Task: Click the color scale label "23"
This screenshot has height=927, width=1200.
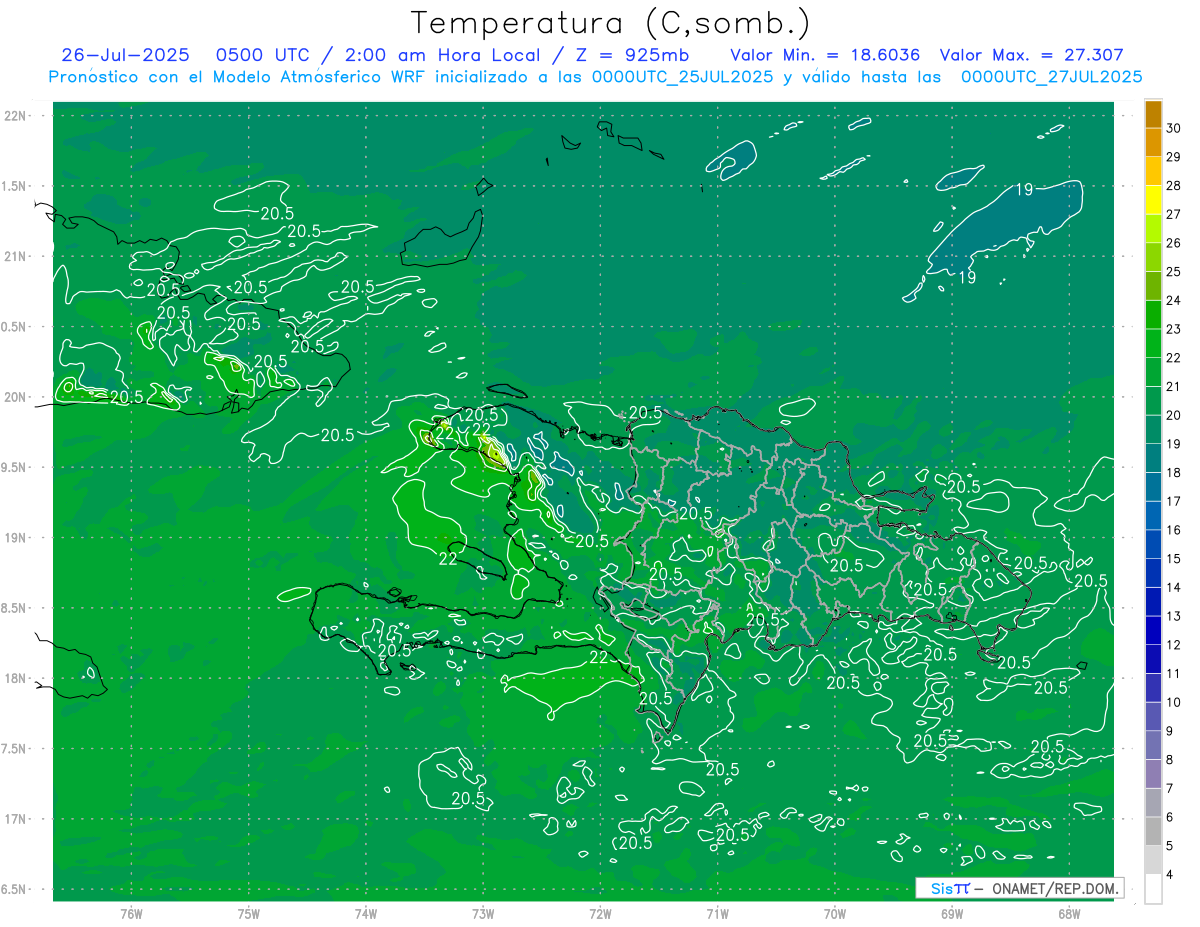Action: pyautogui.click(x=1174, y=329)
